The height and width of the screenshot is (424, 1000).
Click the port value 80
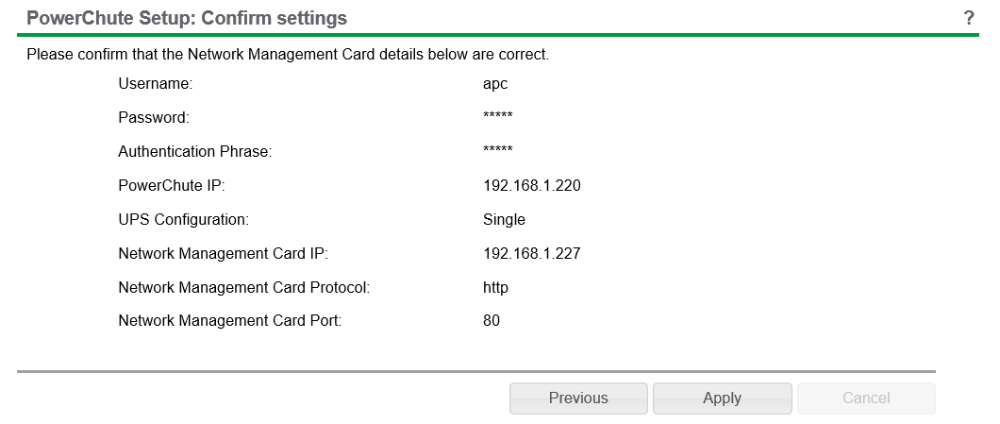pyautogui.click(x=491, y=322)
